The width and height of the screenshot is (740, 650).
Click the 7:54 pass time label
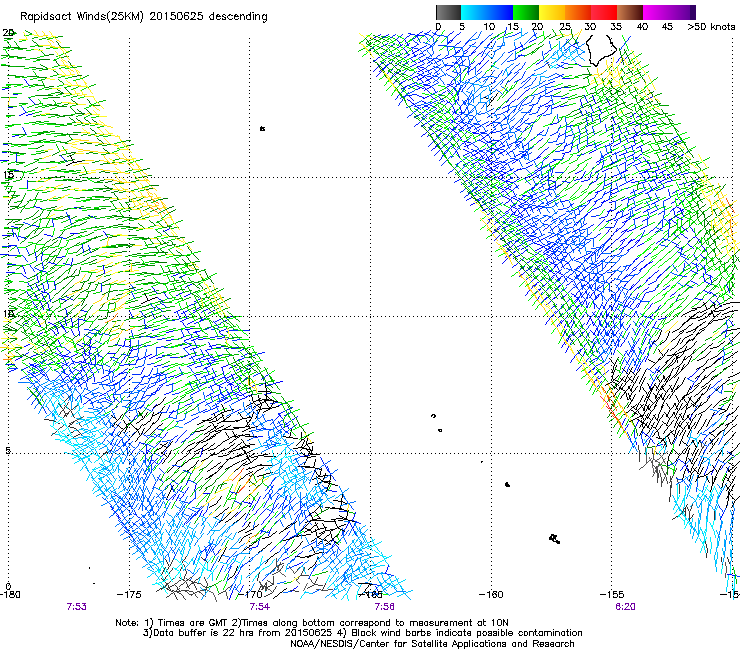pyautogui.click(x=260, y=607)
